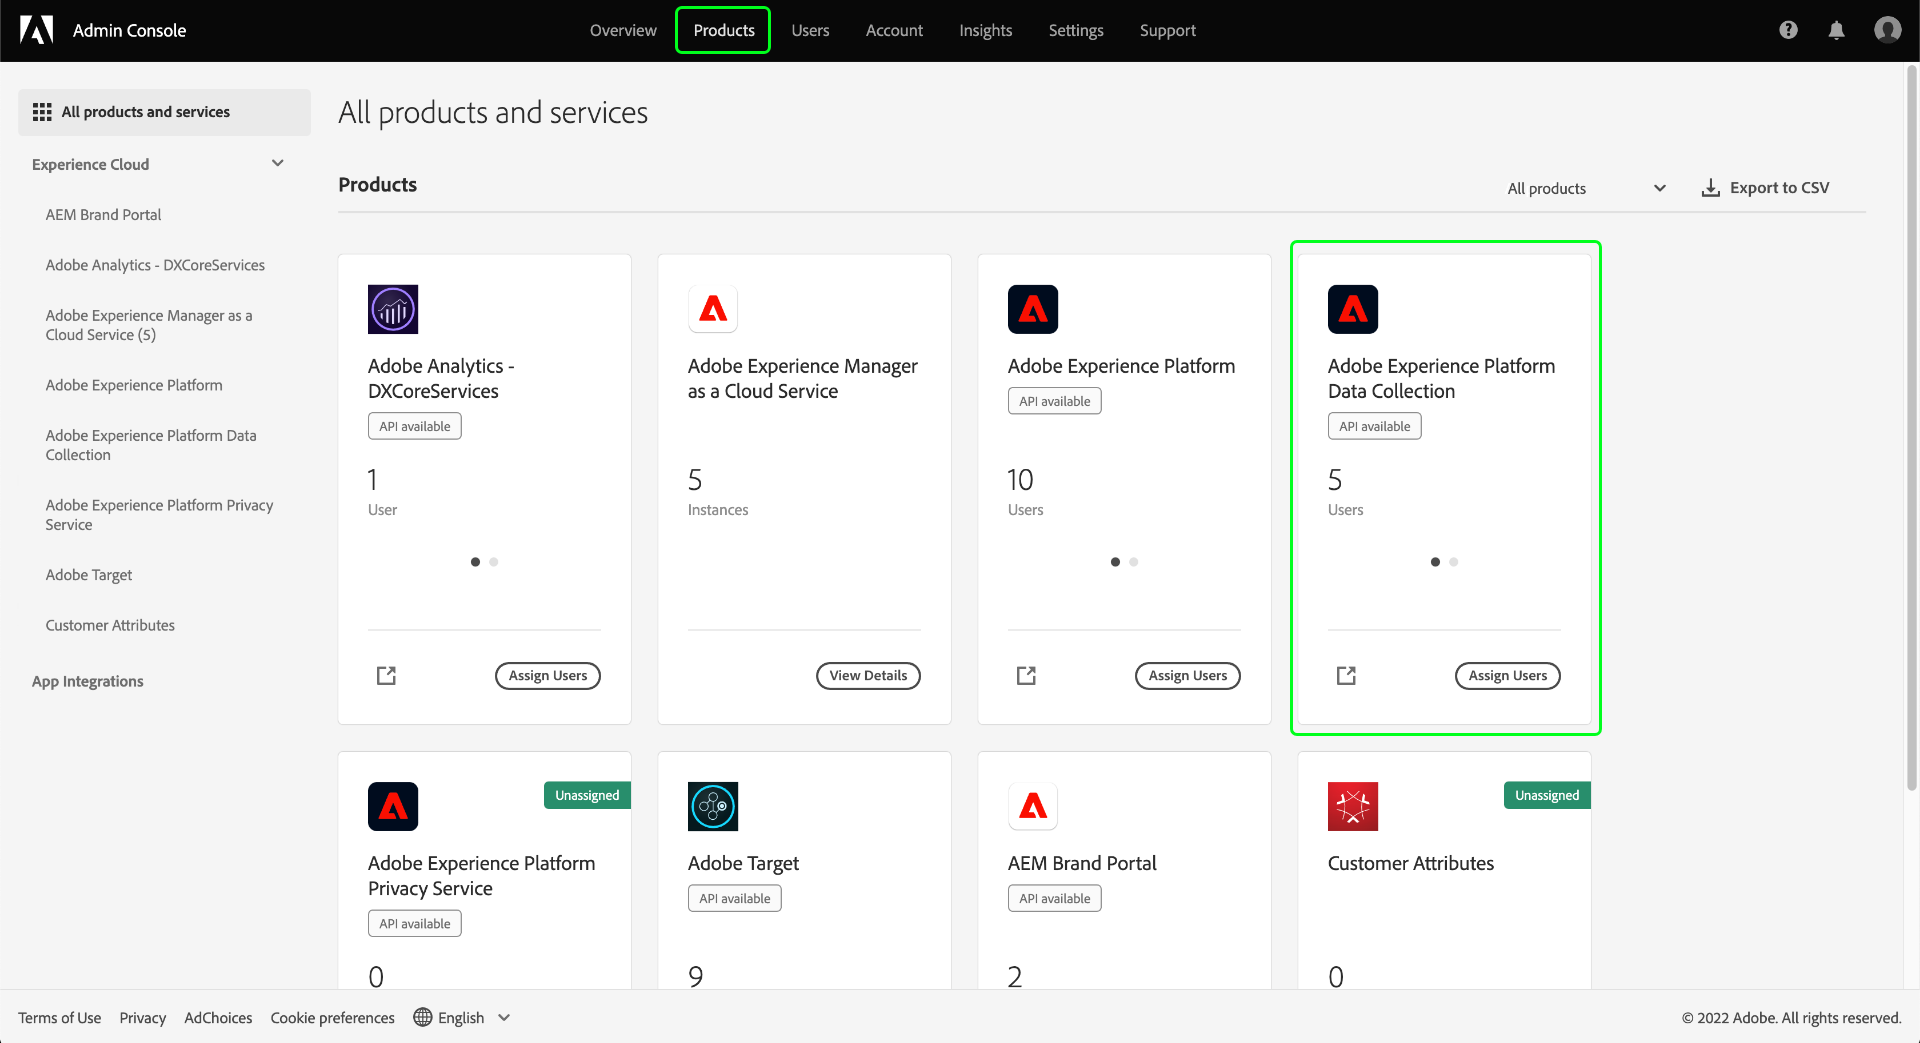1920x1043 pixels.
Task: Switch to the Insights tab
Action: (x=985, y=30)
